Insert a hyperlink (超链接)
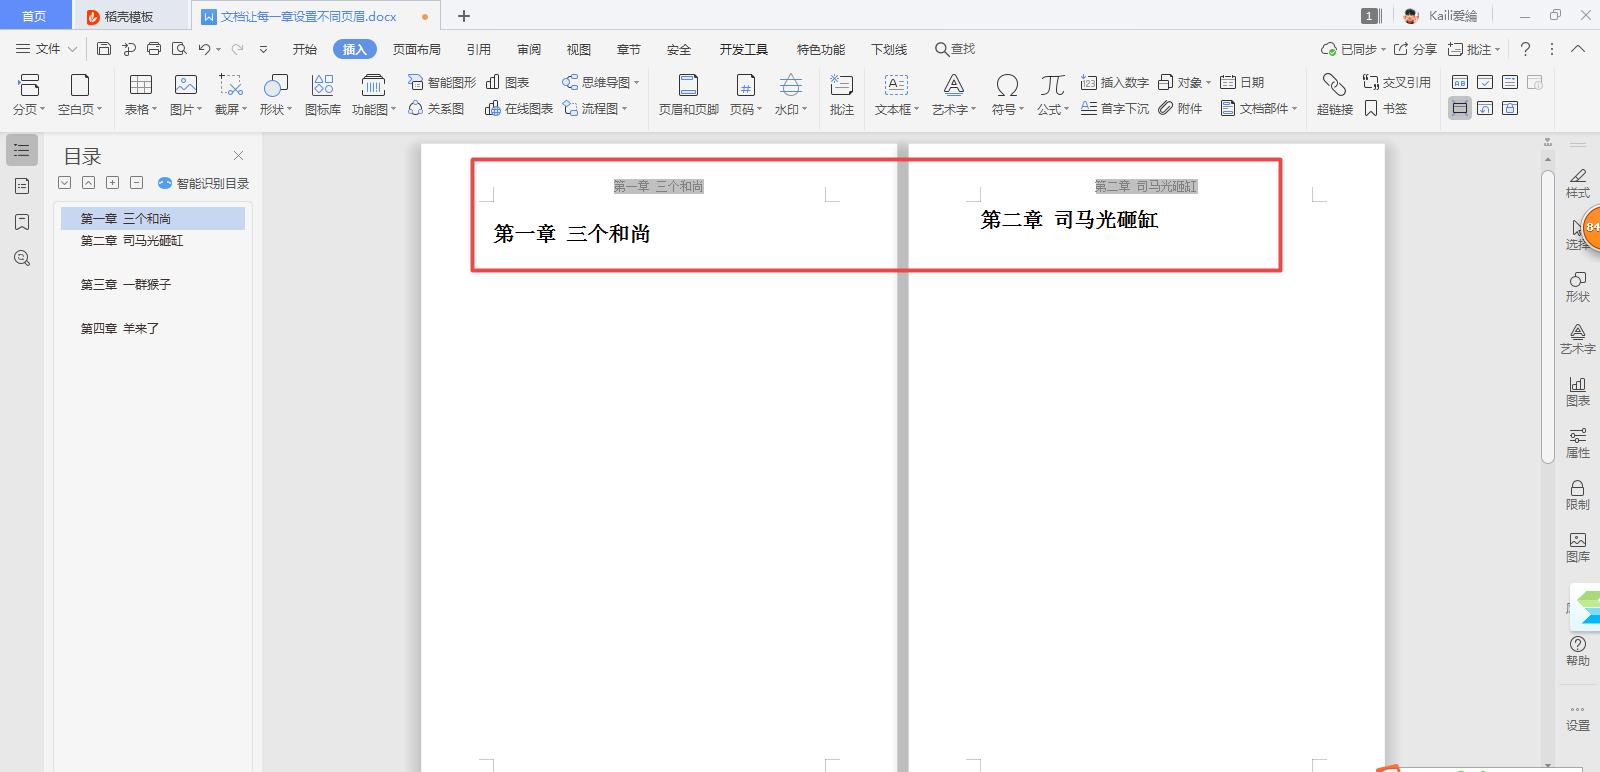This screenshot has height=772, width=1600. pyautogui.click(x=1334, y=95)
